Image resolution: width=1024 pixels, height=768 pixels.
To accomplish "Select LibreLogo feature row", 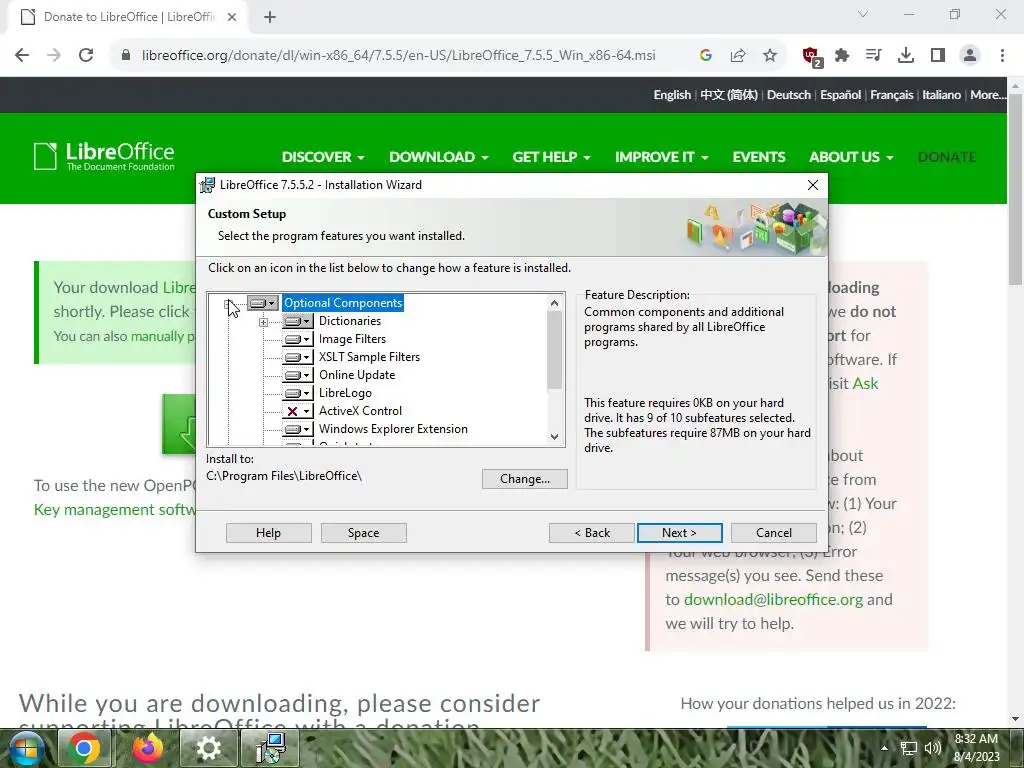I will [x=345, y=393].
